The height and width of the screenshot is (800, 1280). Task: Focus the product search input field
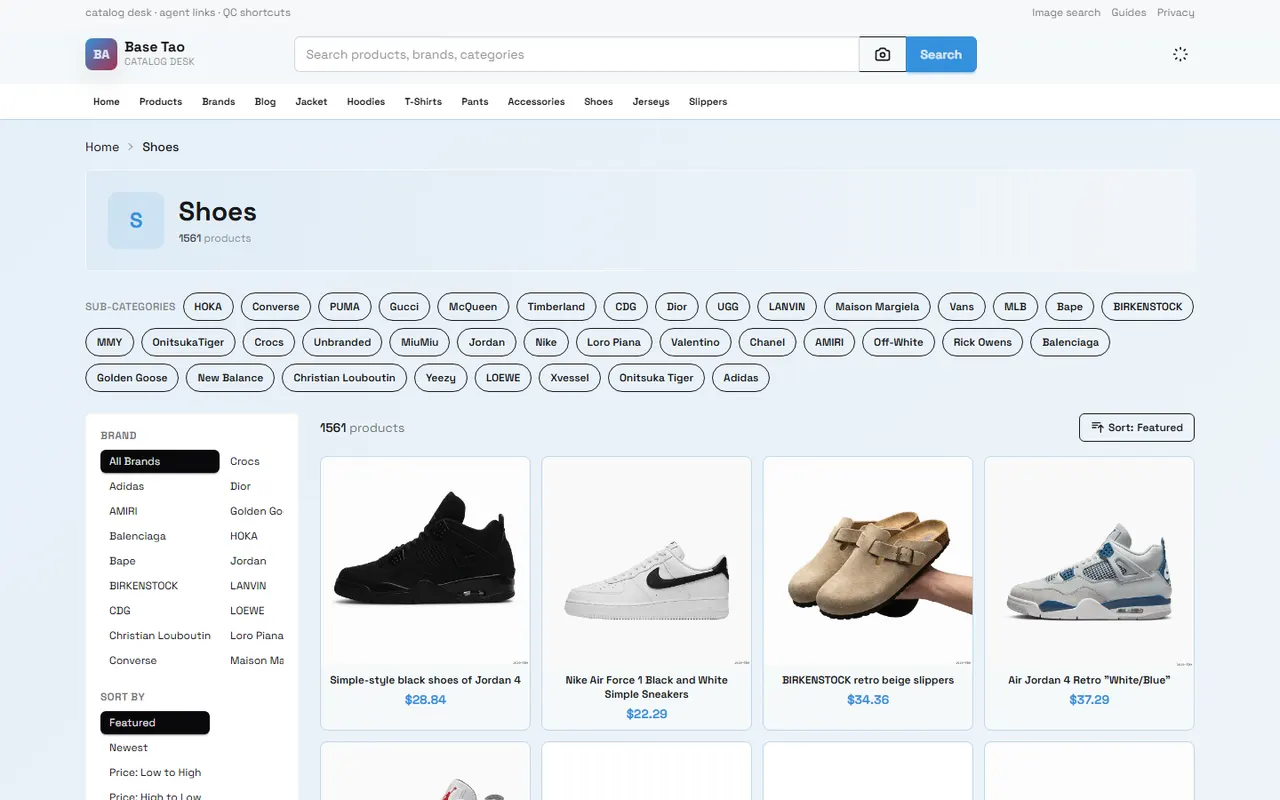(577, 55)
